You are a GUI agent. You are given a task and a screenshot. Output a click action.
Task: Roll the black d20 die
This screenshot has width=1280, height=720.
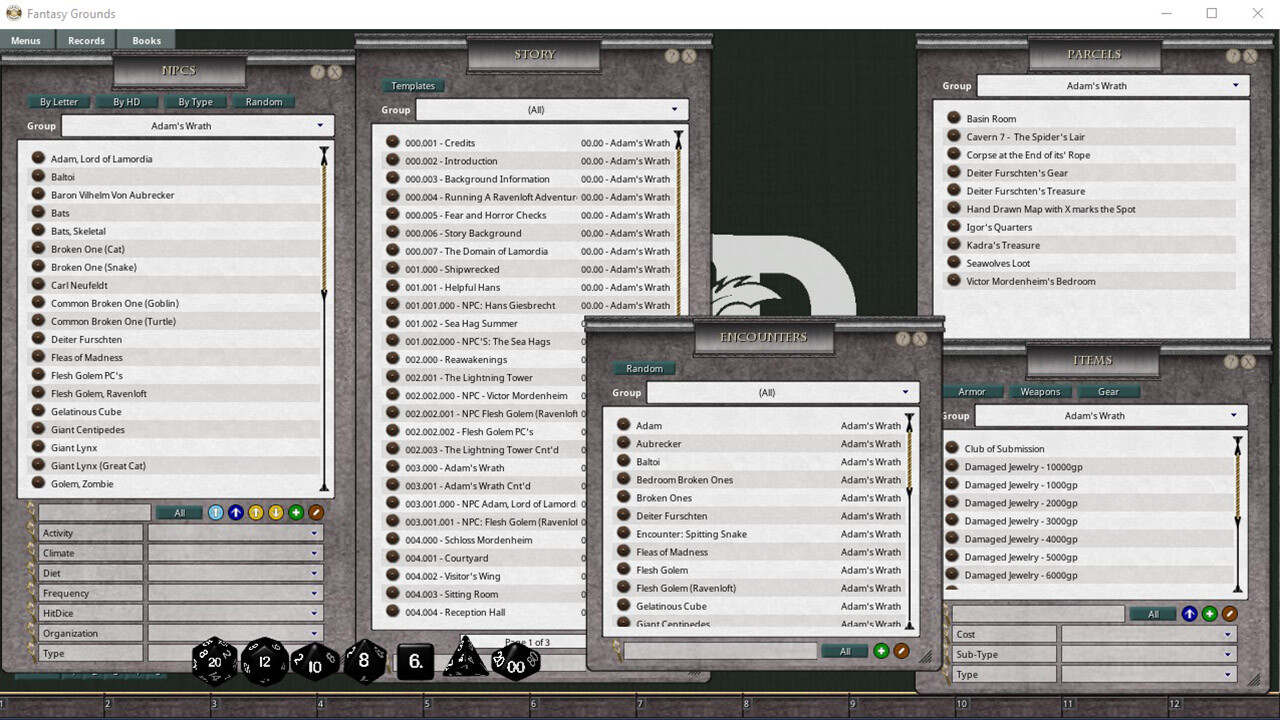(x=213, y=660)
